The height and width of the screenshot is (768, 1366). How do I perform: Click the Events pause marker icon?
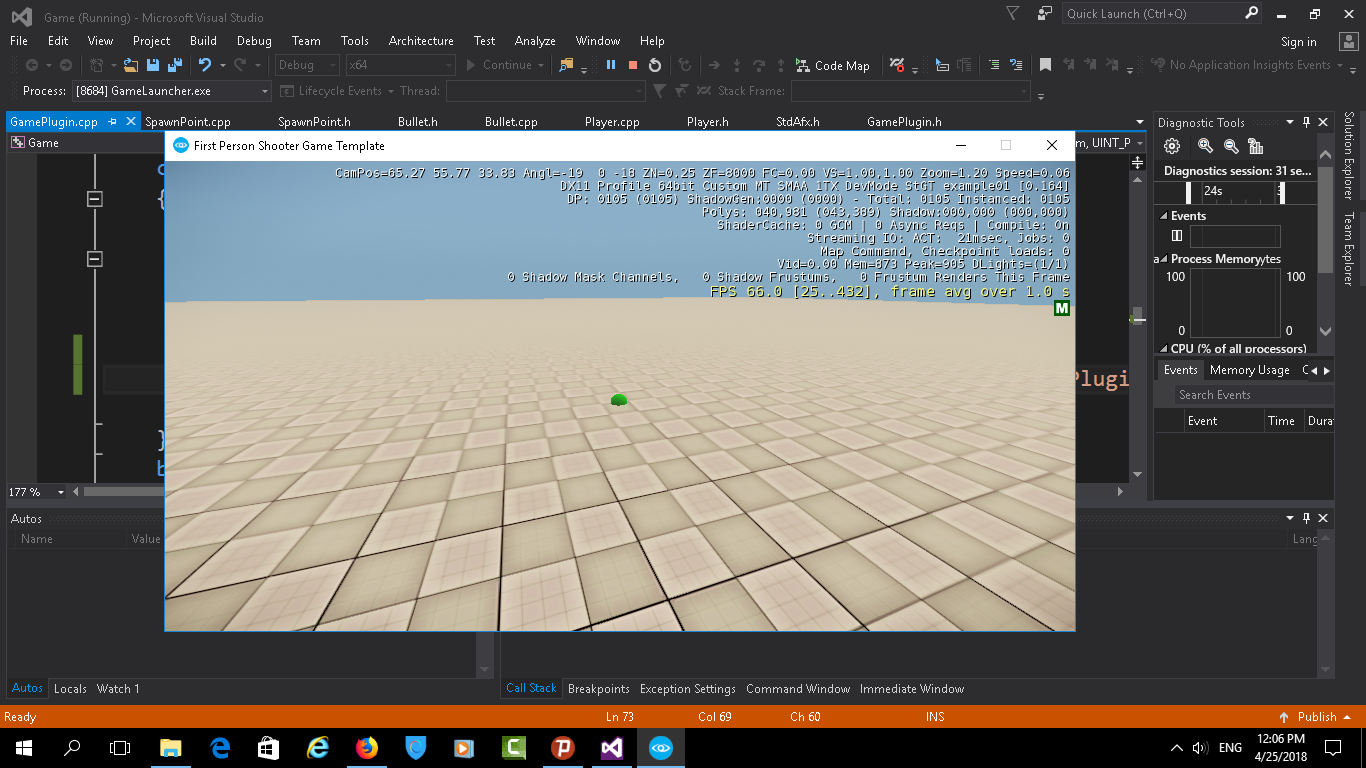1177,236
